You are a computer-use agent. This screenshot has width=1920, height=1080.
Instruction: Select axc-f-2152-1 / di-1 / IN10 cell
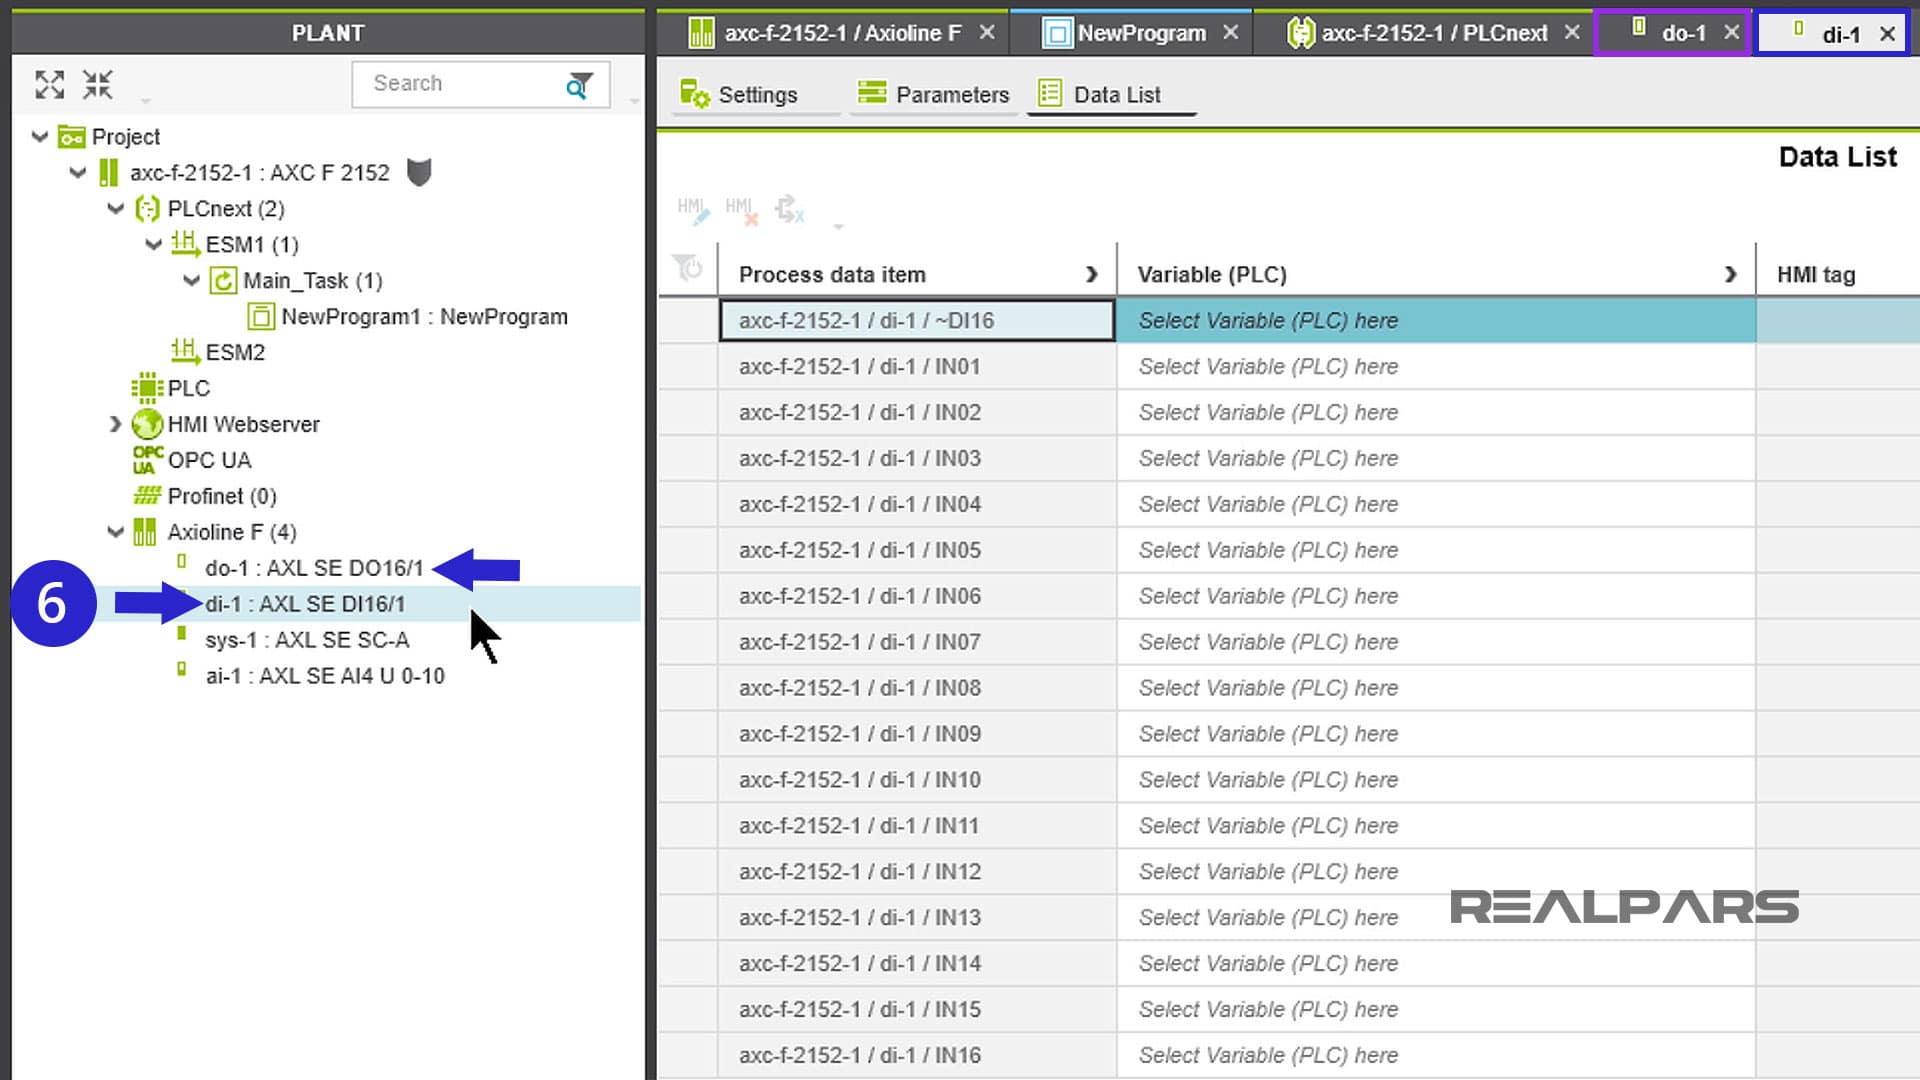(x=917, y=780)
